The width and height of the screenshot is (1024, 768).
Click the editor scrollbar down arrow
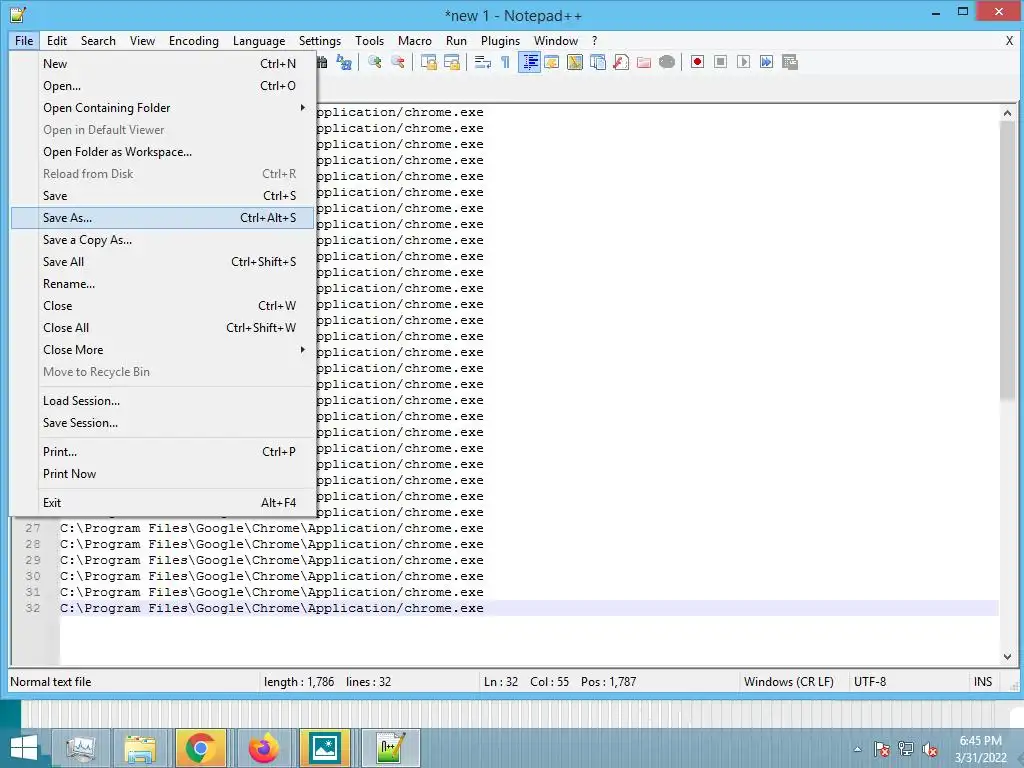point(1007,657)
